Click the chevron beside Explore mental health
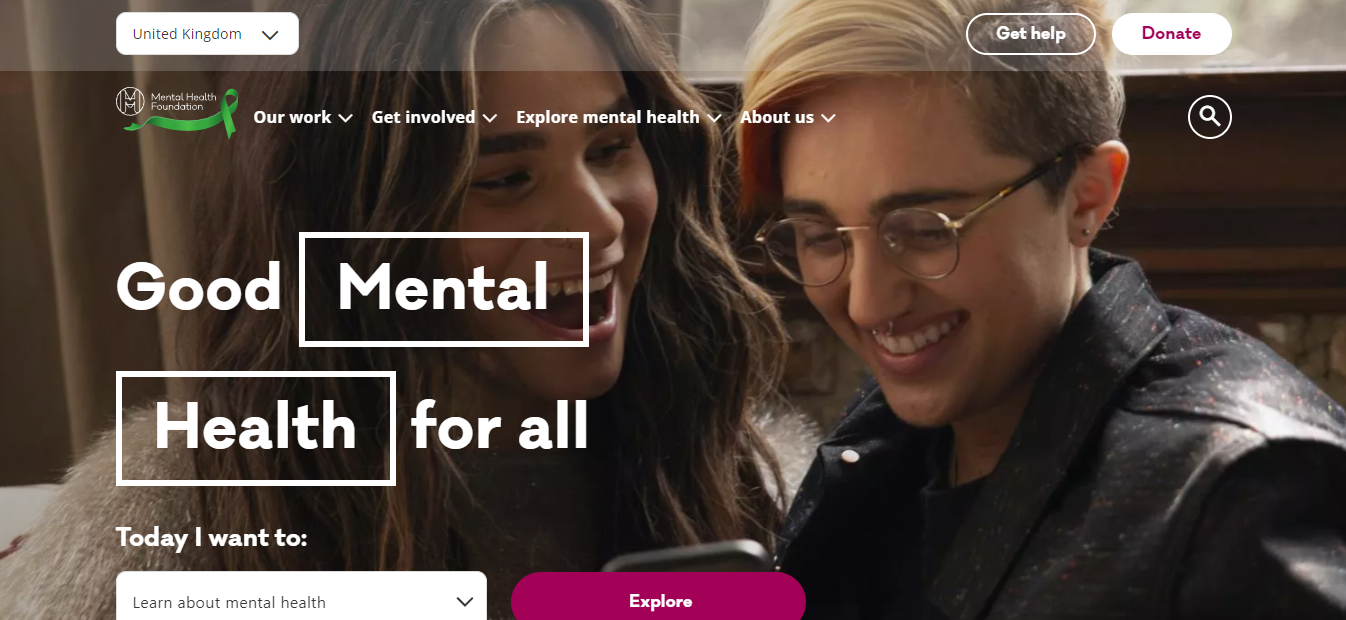The width and height of the screenshot is (1346, 620). tap(714, 118)
